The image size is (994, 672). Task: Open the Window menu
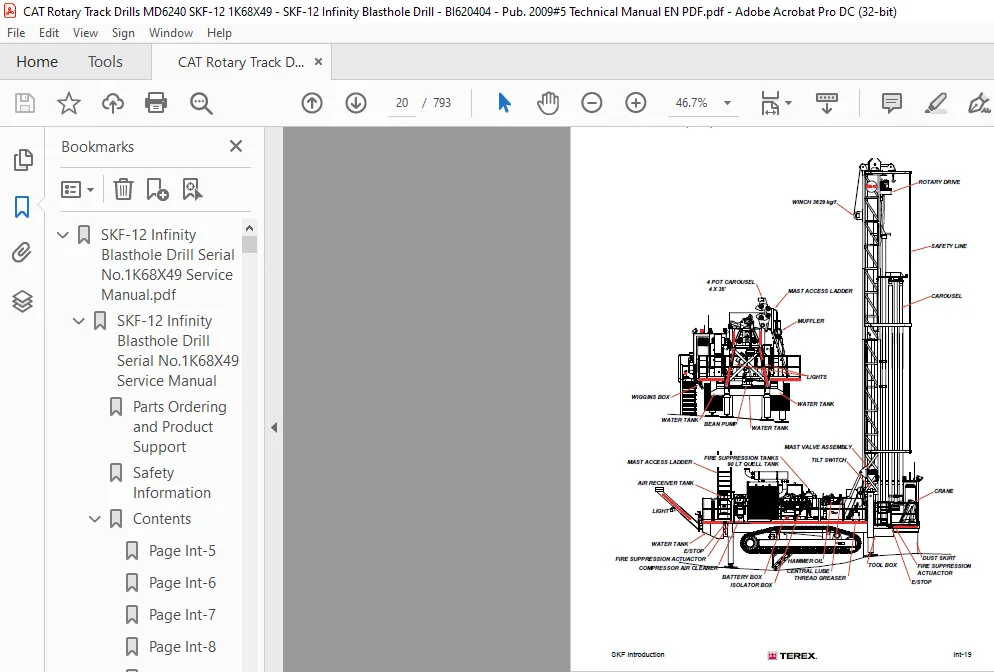click(x=171, y=33)
